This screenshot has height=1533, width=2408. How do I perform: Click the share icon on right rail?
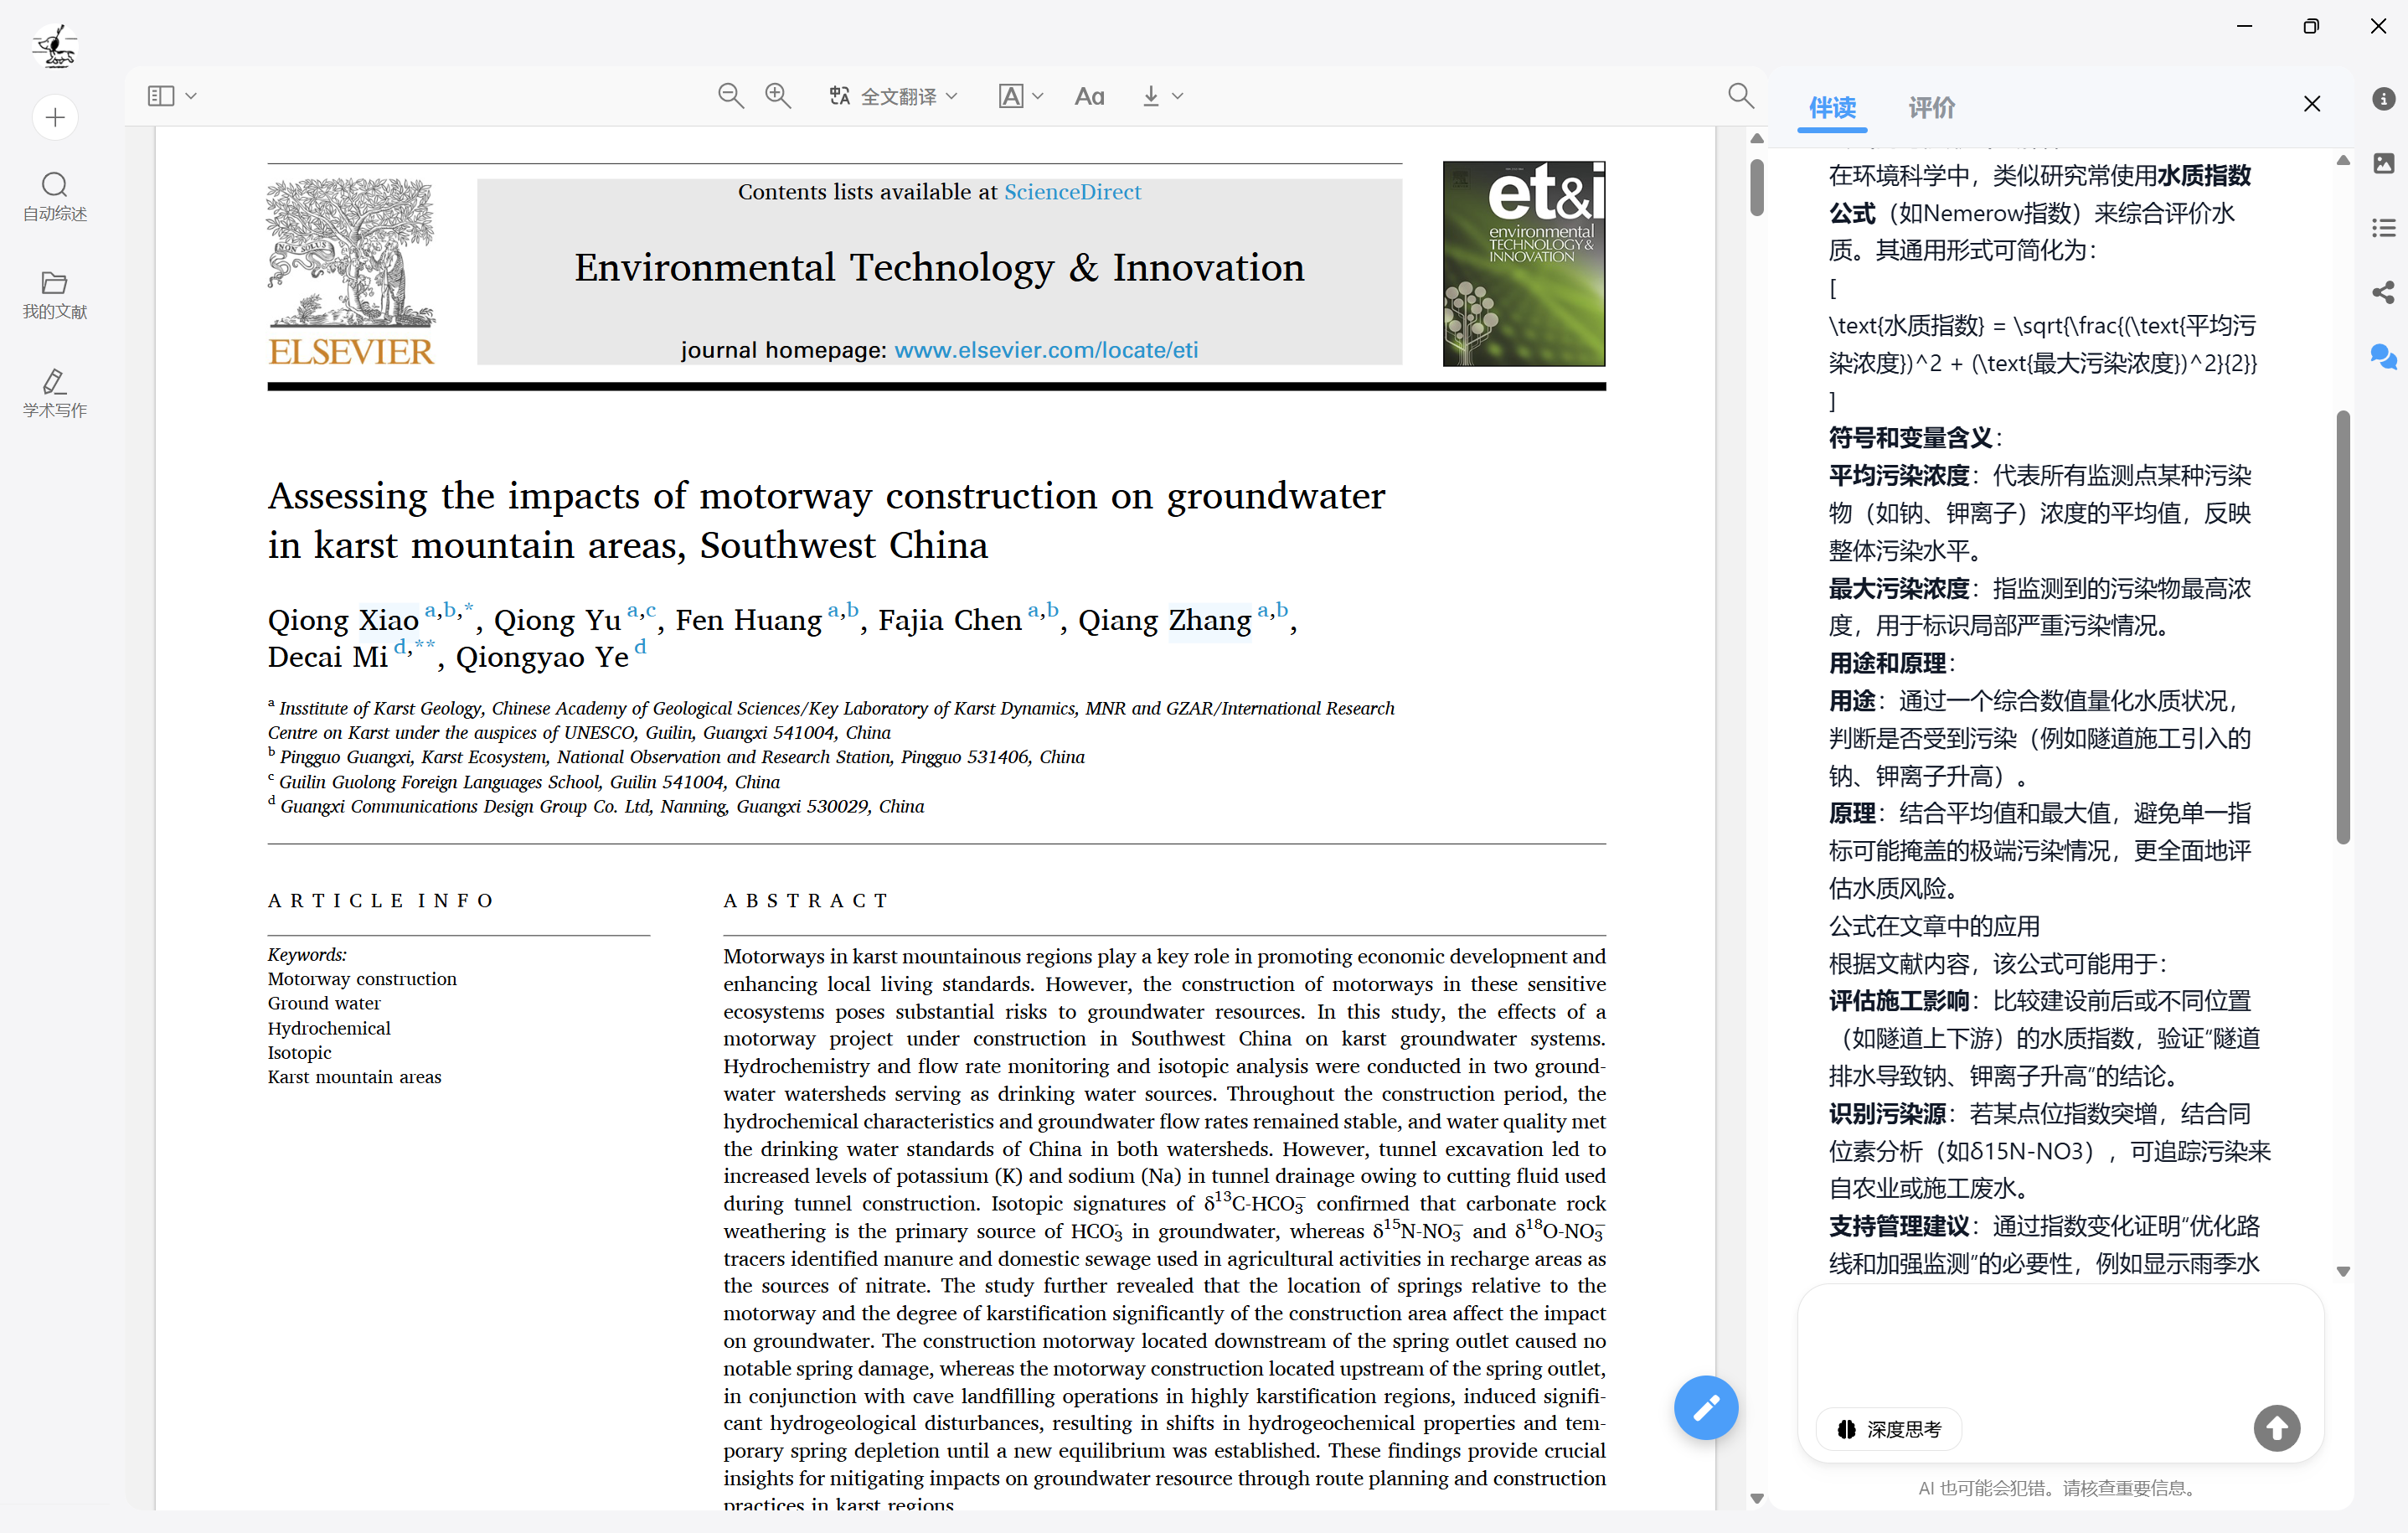point(2383,292)
